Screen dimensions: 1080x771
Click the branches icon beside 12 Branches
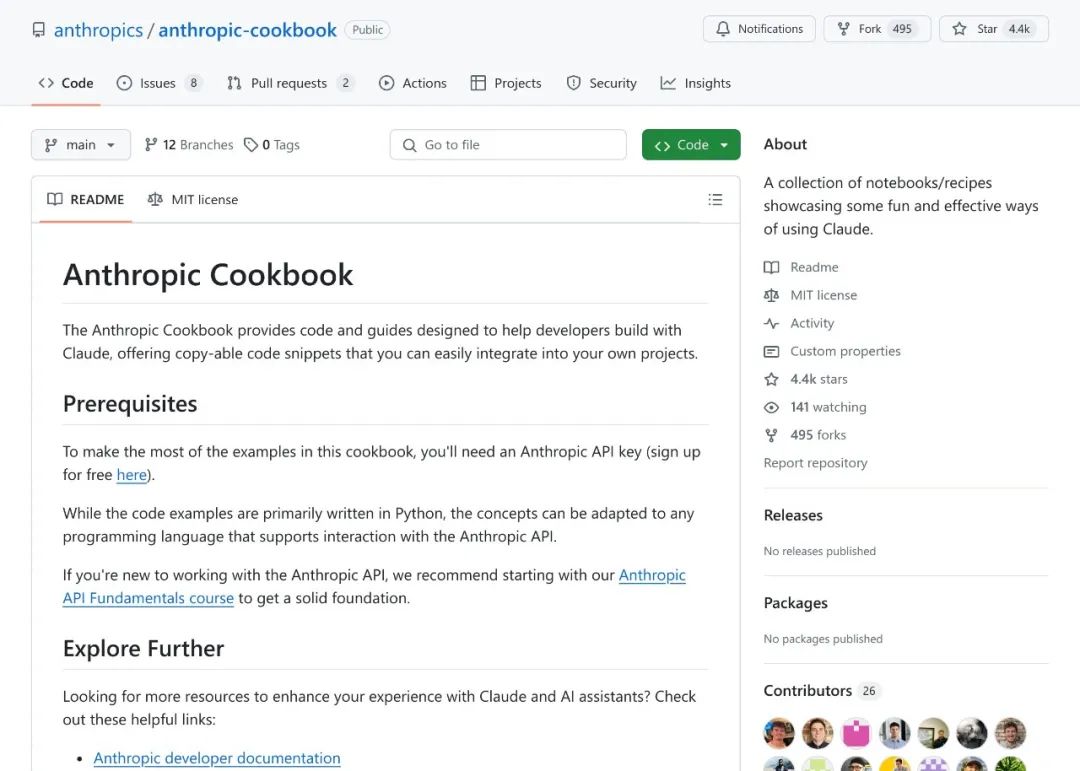click(151, 145)
